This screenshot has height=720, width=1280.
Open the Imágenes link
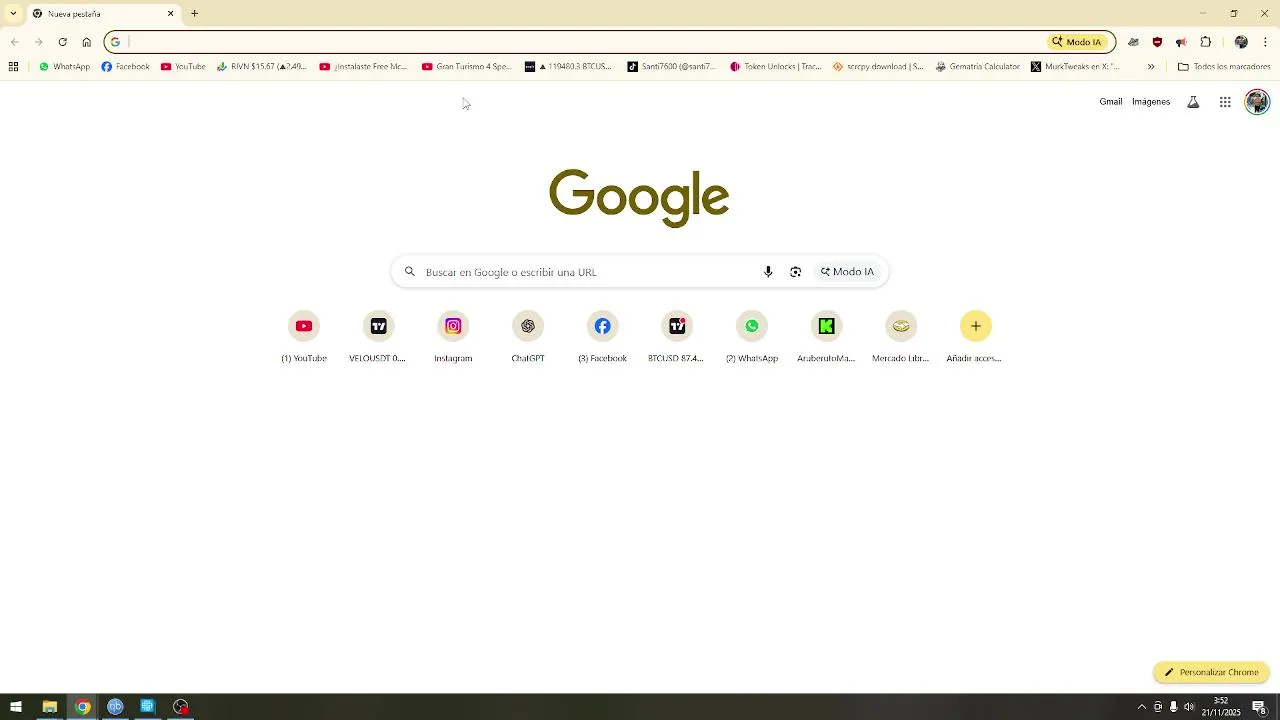pyautogui.click(x=1151, y=102)
